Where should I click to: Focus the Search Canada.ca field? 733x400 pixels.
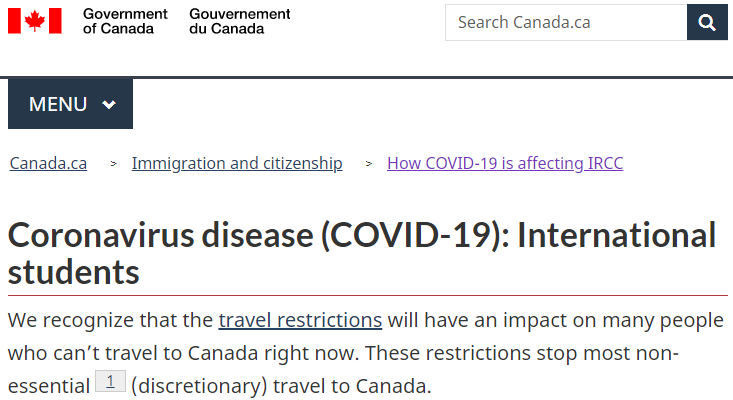click(566, 22)
